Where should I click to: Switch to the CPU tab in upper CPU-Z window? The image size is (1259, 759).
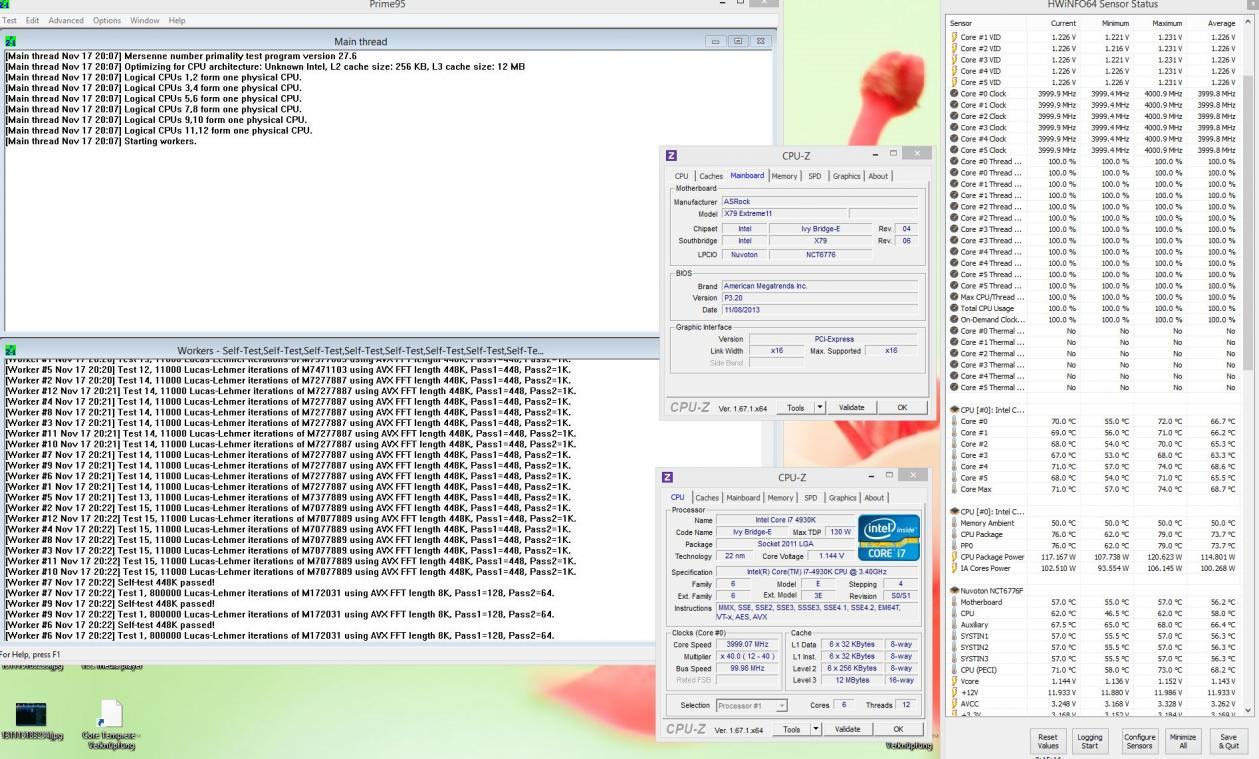click(682, 176)
